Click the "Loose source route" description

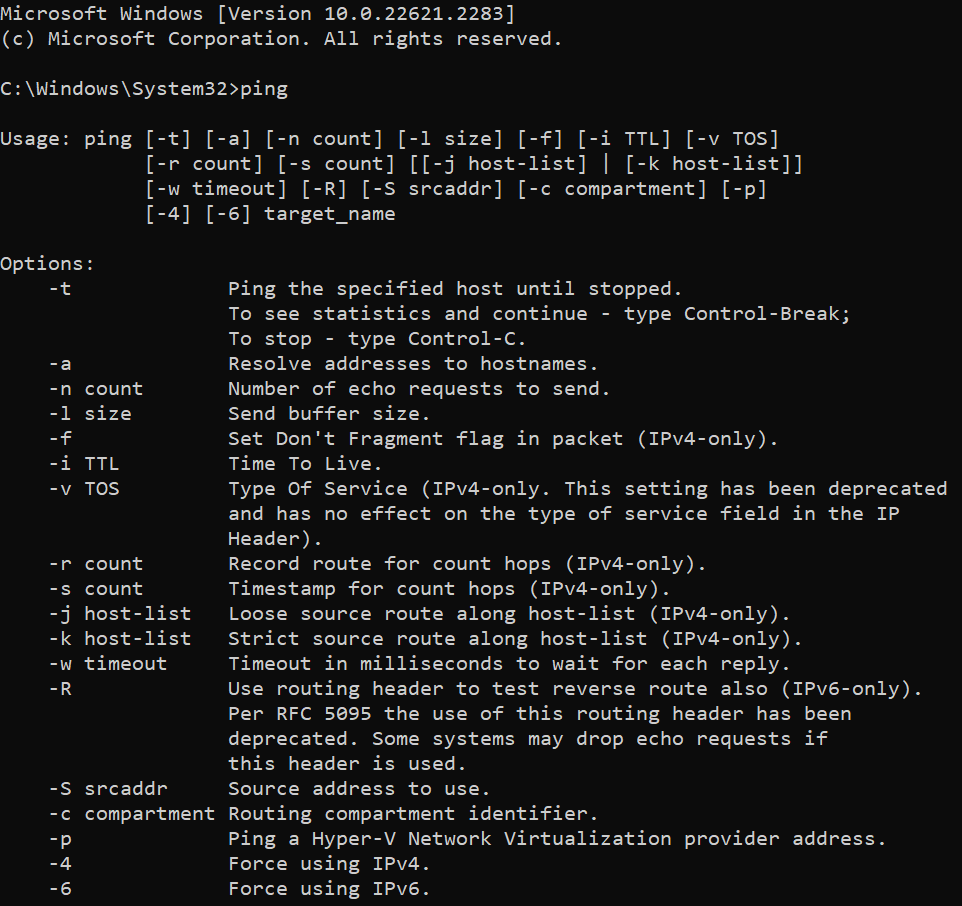(509, 614)
